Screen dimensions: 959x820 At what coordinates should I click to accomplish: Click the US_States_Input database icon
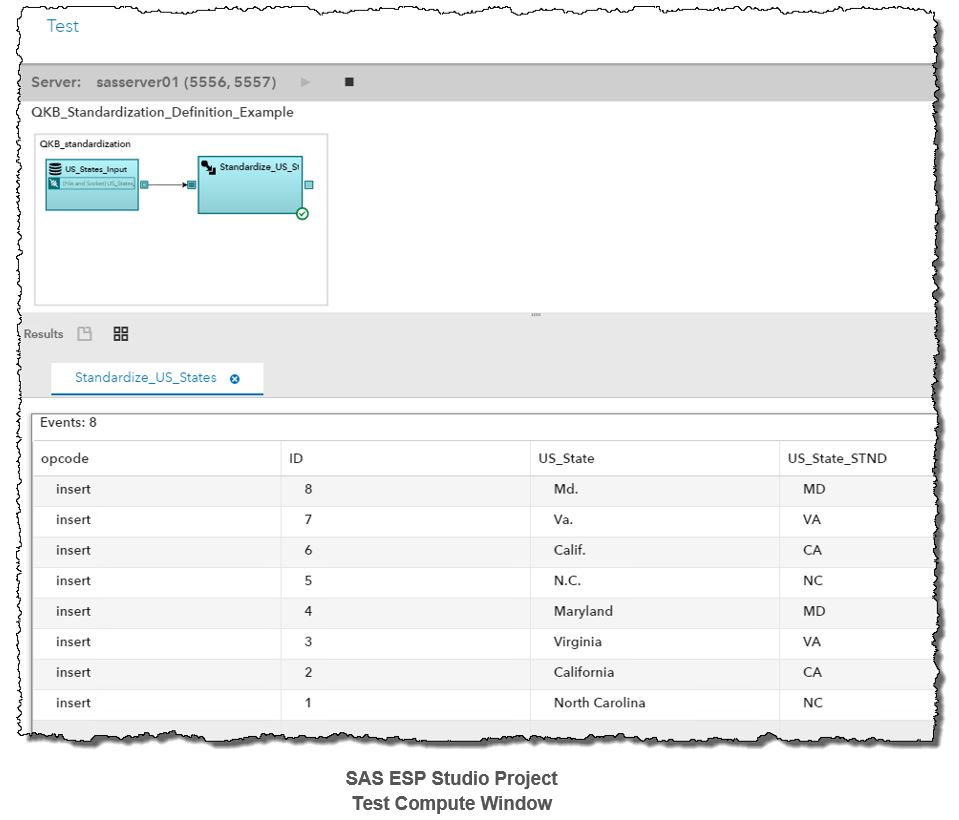pos(55,169)
